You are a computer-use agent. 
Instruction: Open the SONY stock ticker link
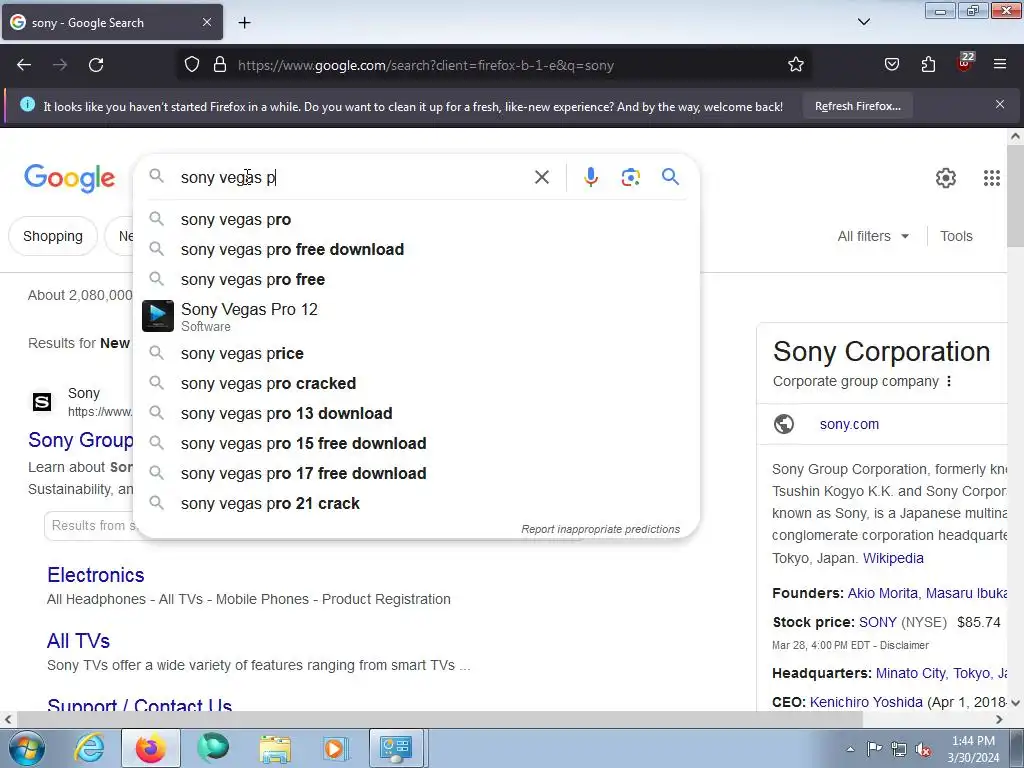pyautogui.click(x=878, y=622)
